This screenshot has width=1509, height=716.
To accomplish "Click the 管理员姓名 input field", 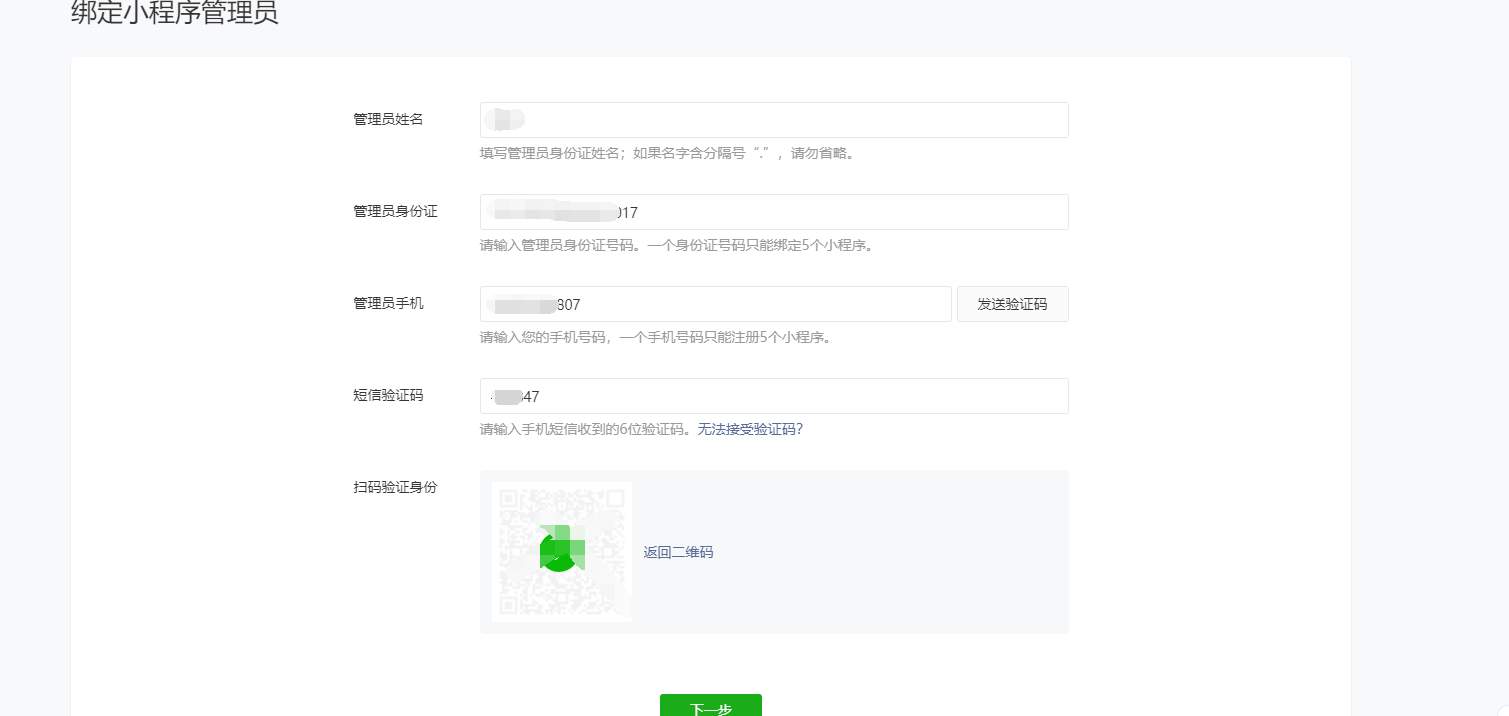I will (x=774, y=120).
